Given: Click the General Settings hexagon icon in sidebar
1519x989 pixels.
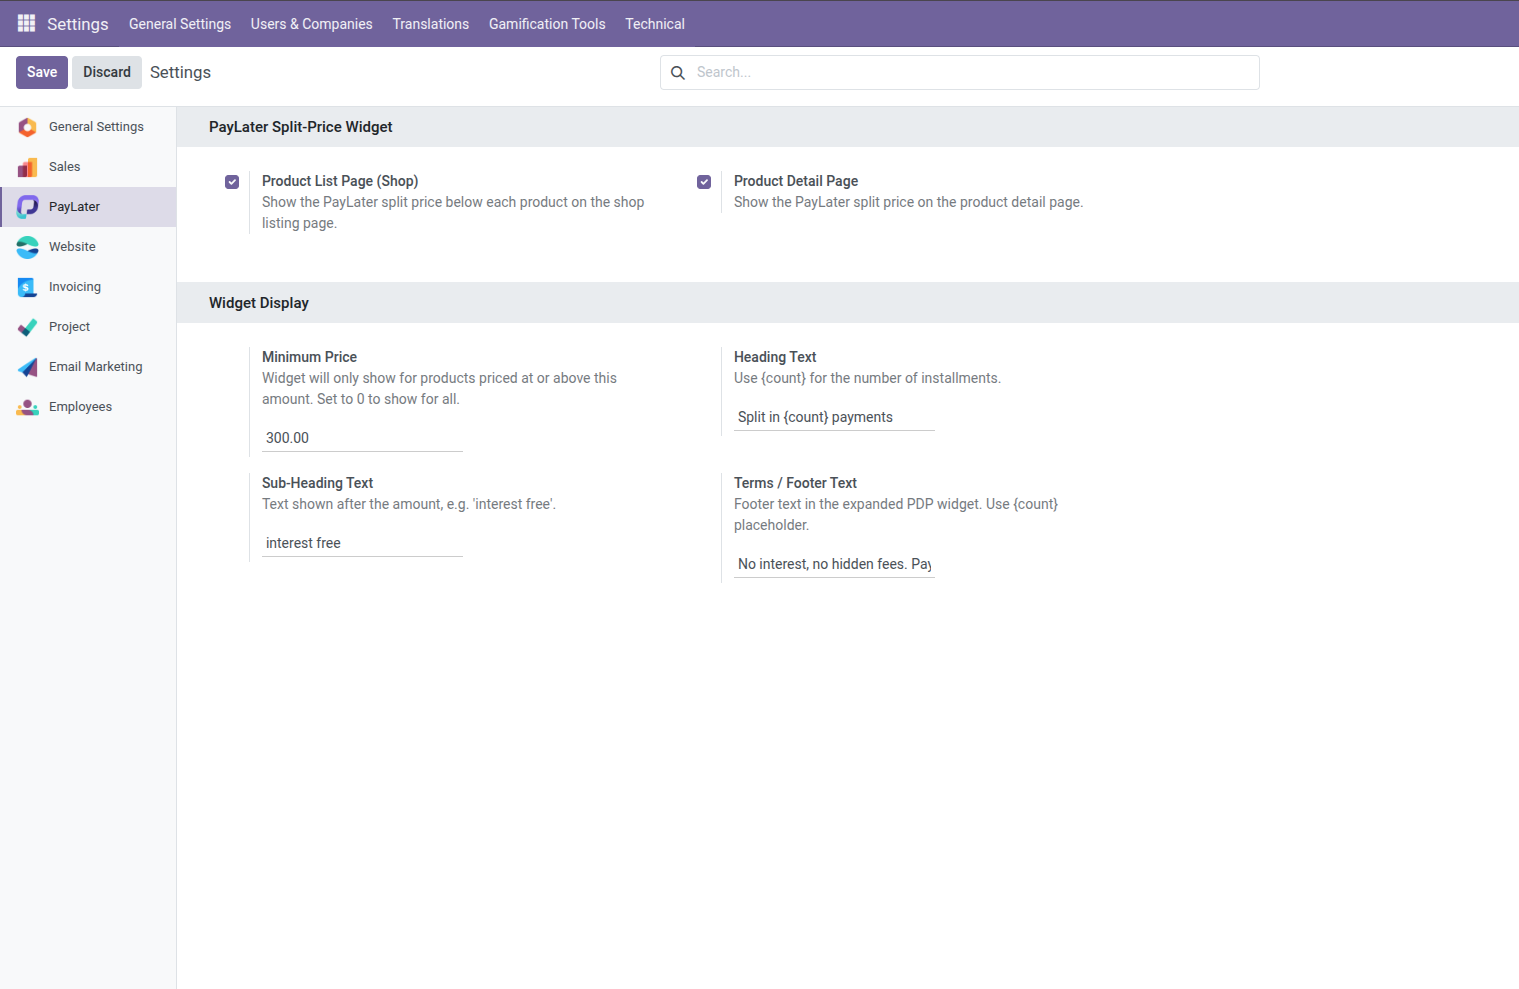Looking at the screenshot, I should pos(27,127).
